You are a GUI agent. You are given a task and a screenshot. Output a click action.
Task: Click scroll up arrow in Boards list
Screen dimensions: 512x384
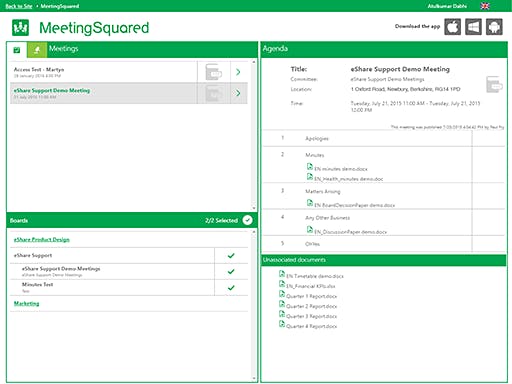point(254,231)
